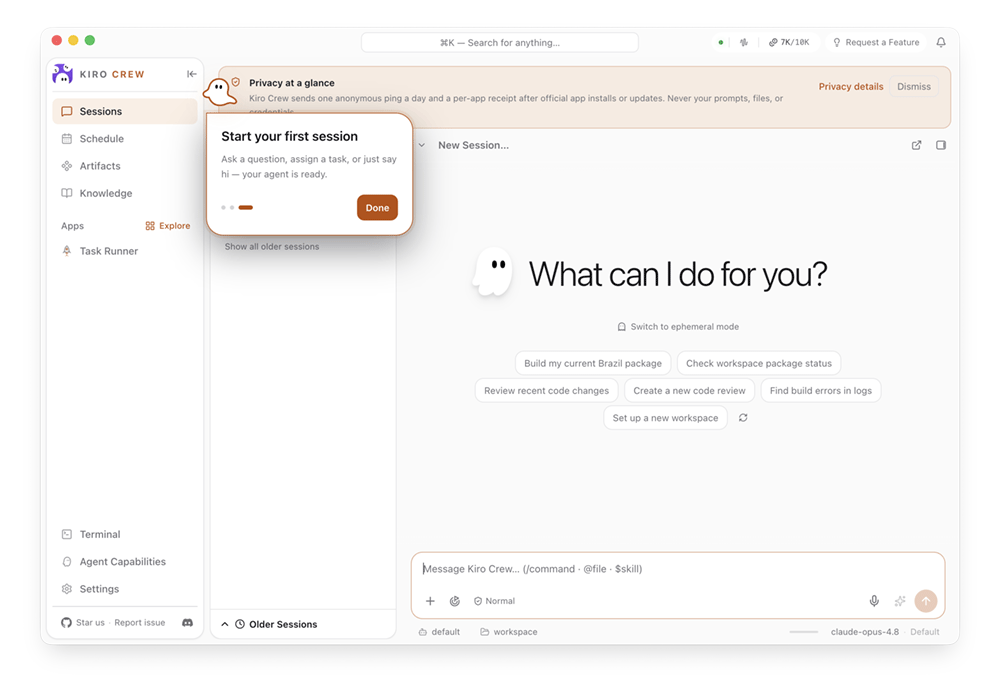The width and height of the screenshot is (1000, 698).
Task: Click the message Kiro Crew input field
Action: 677,569
